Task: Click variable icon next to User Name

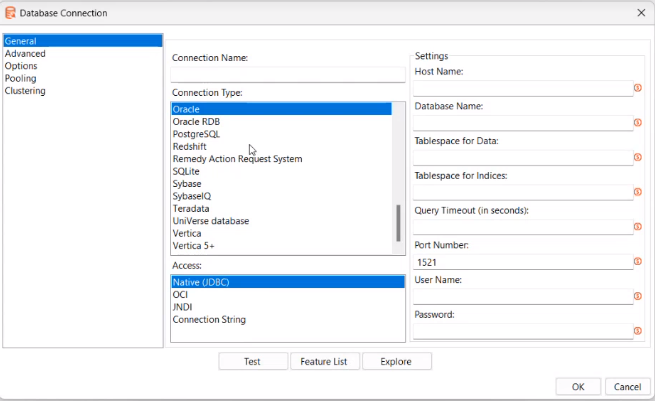Action: (x=638, y=296)
